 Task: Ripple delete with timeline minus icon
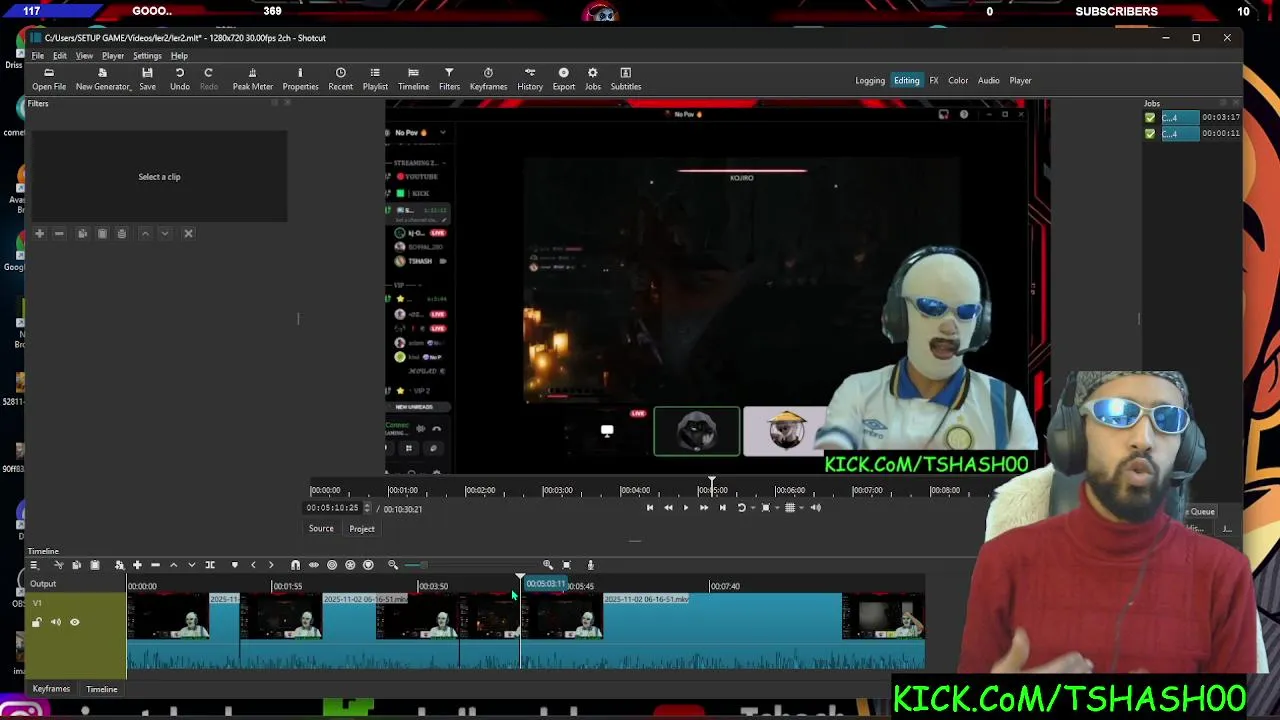point(155,565)
